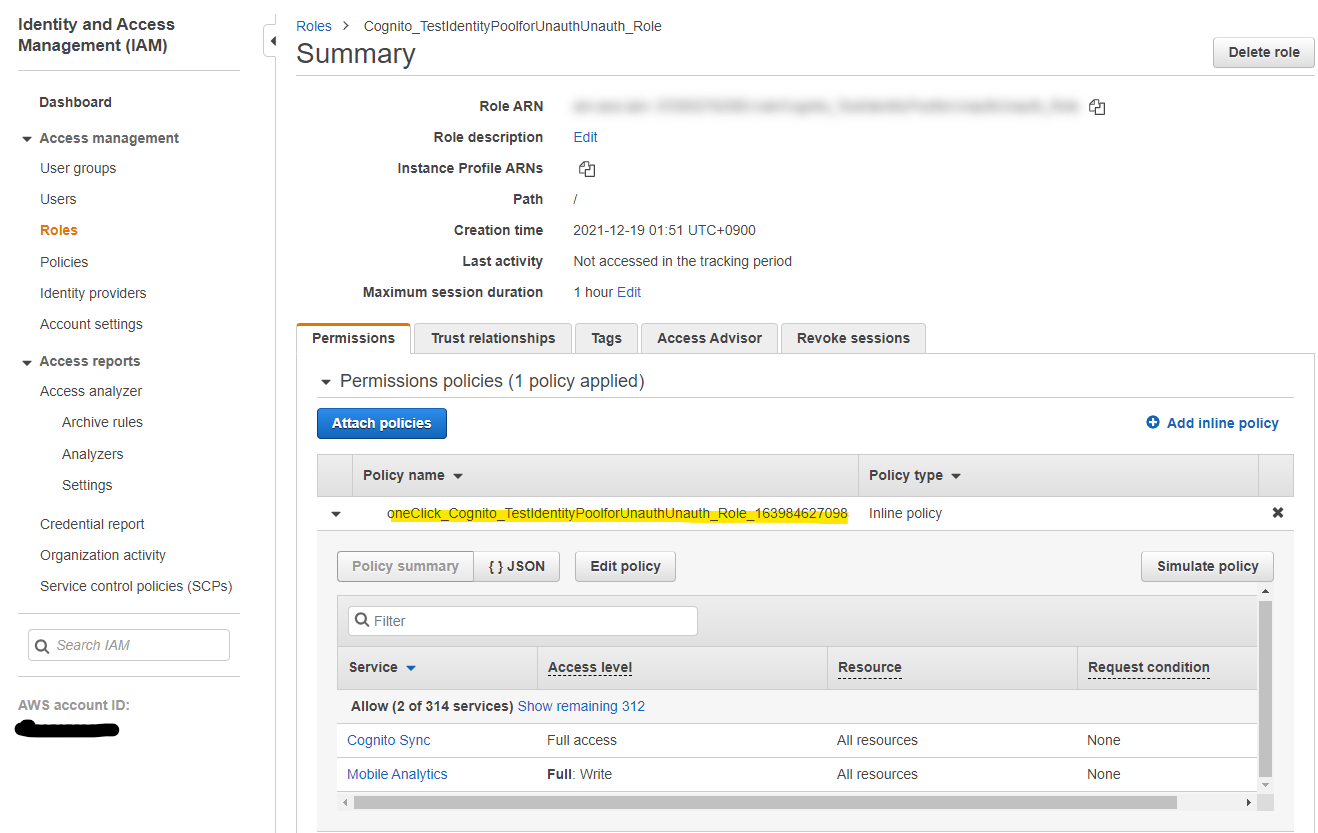Open Credential report

click(x=92, y=524)
